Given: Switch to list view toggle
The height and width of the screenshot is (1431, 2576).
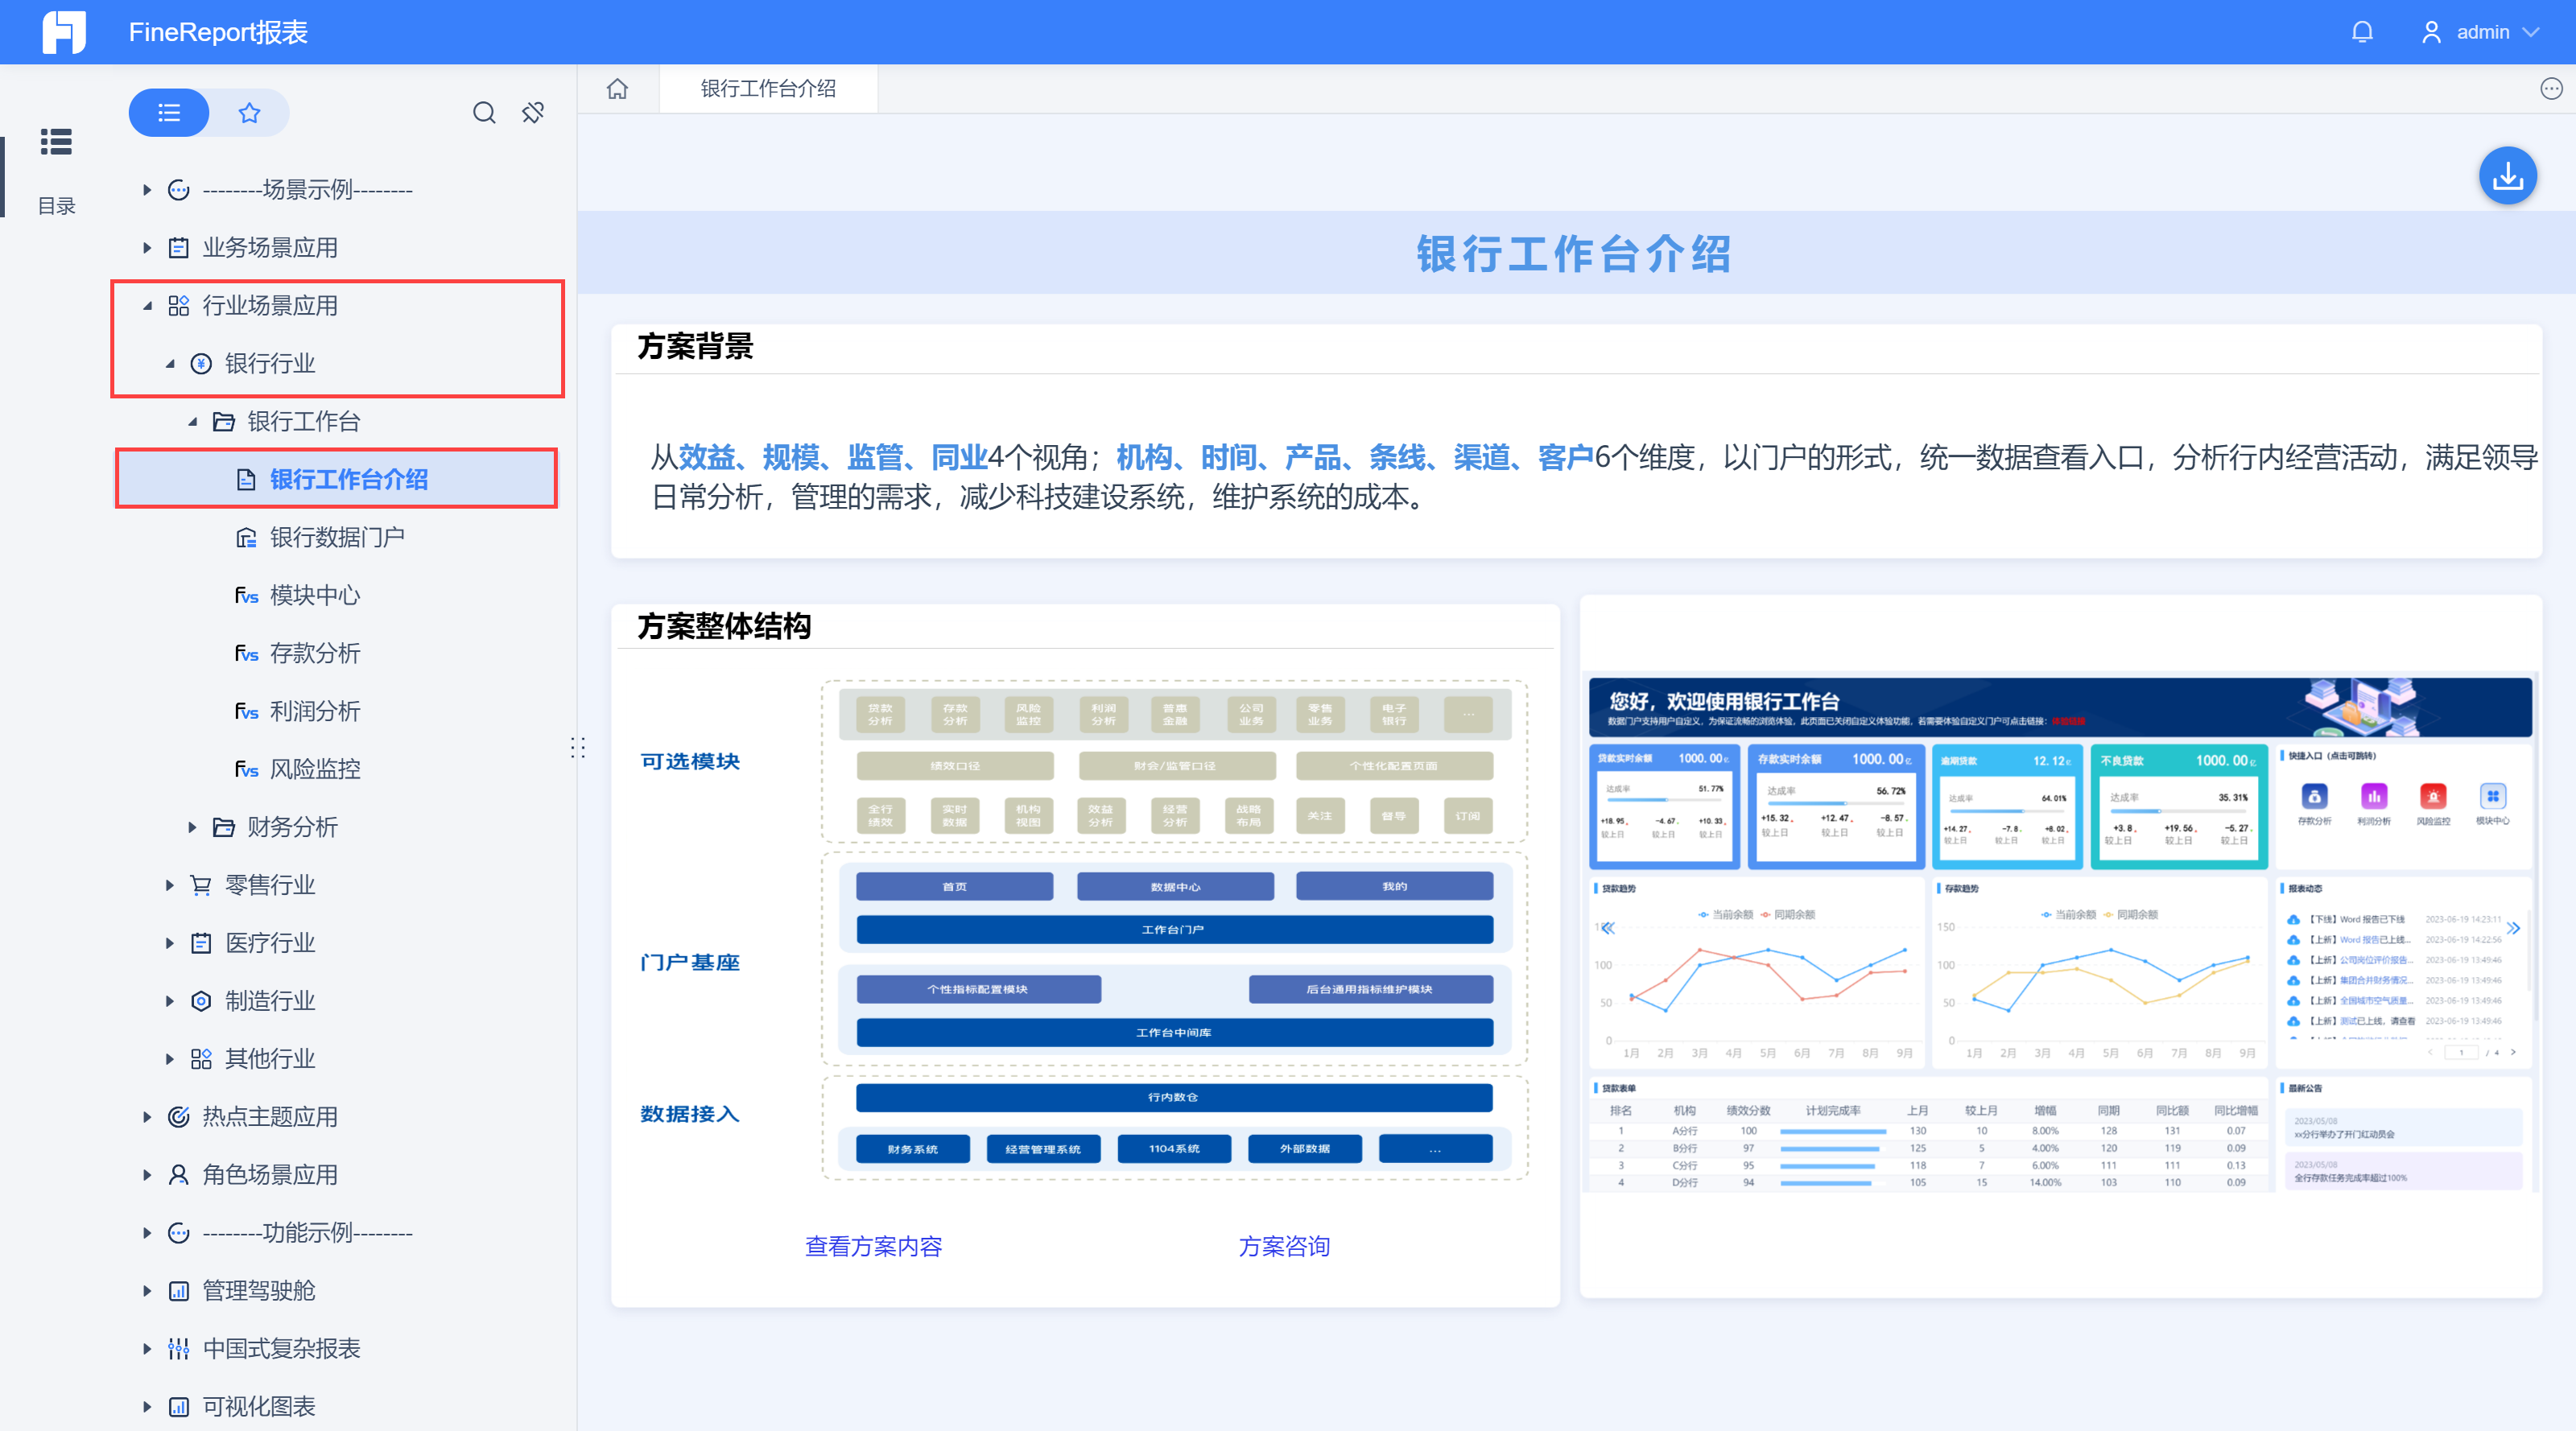Looking at the screenshot, I should click(169, 113).
